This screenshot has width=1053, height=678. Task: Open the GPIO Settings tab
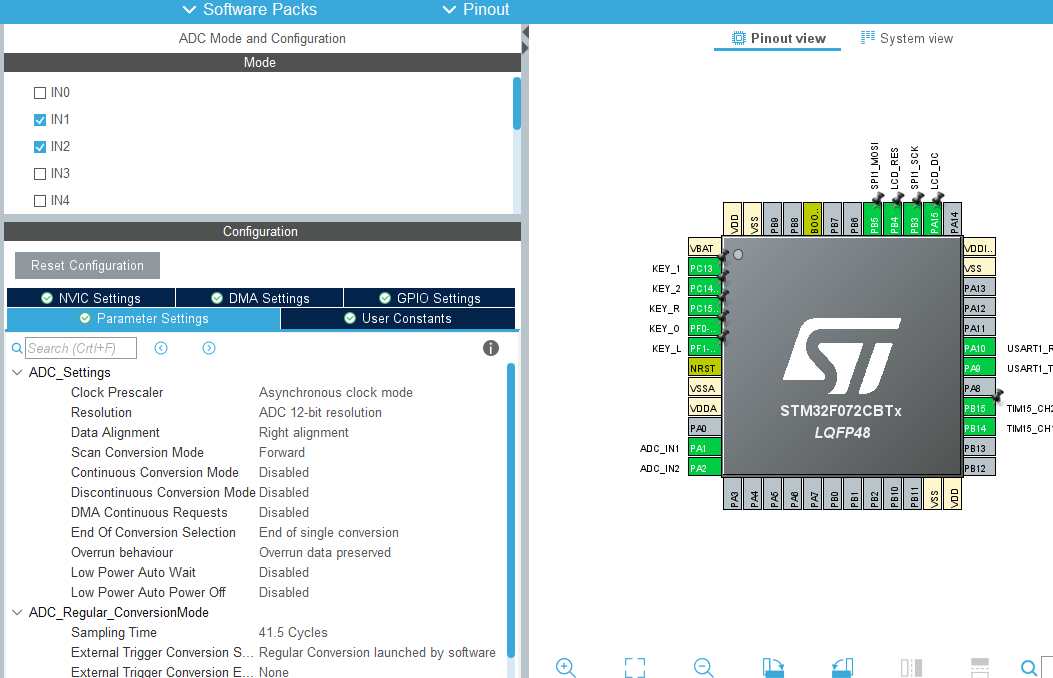430,298
